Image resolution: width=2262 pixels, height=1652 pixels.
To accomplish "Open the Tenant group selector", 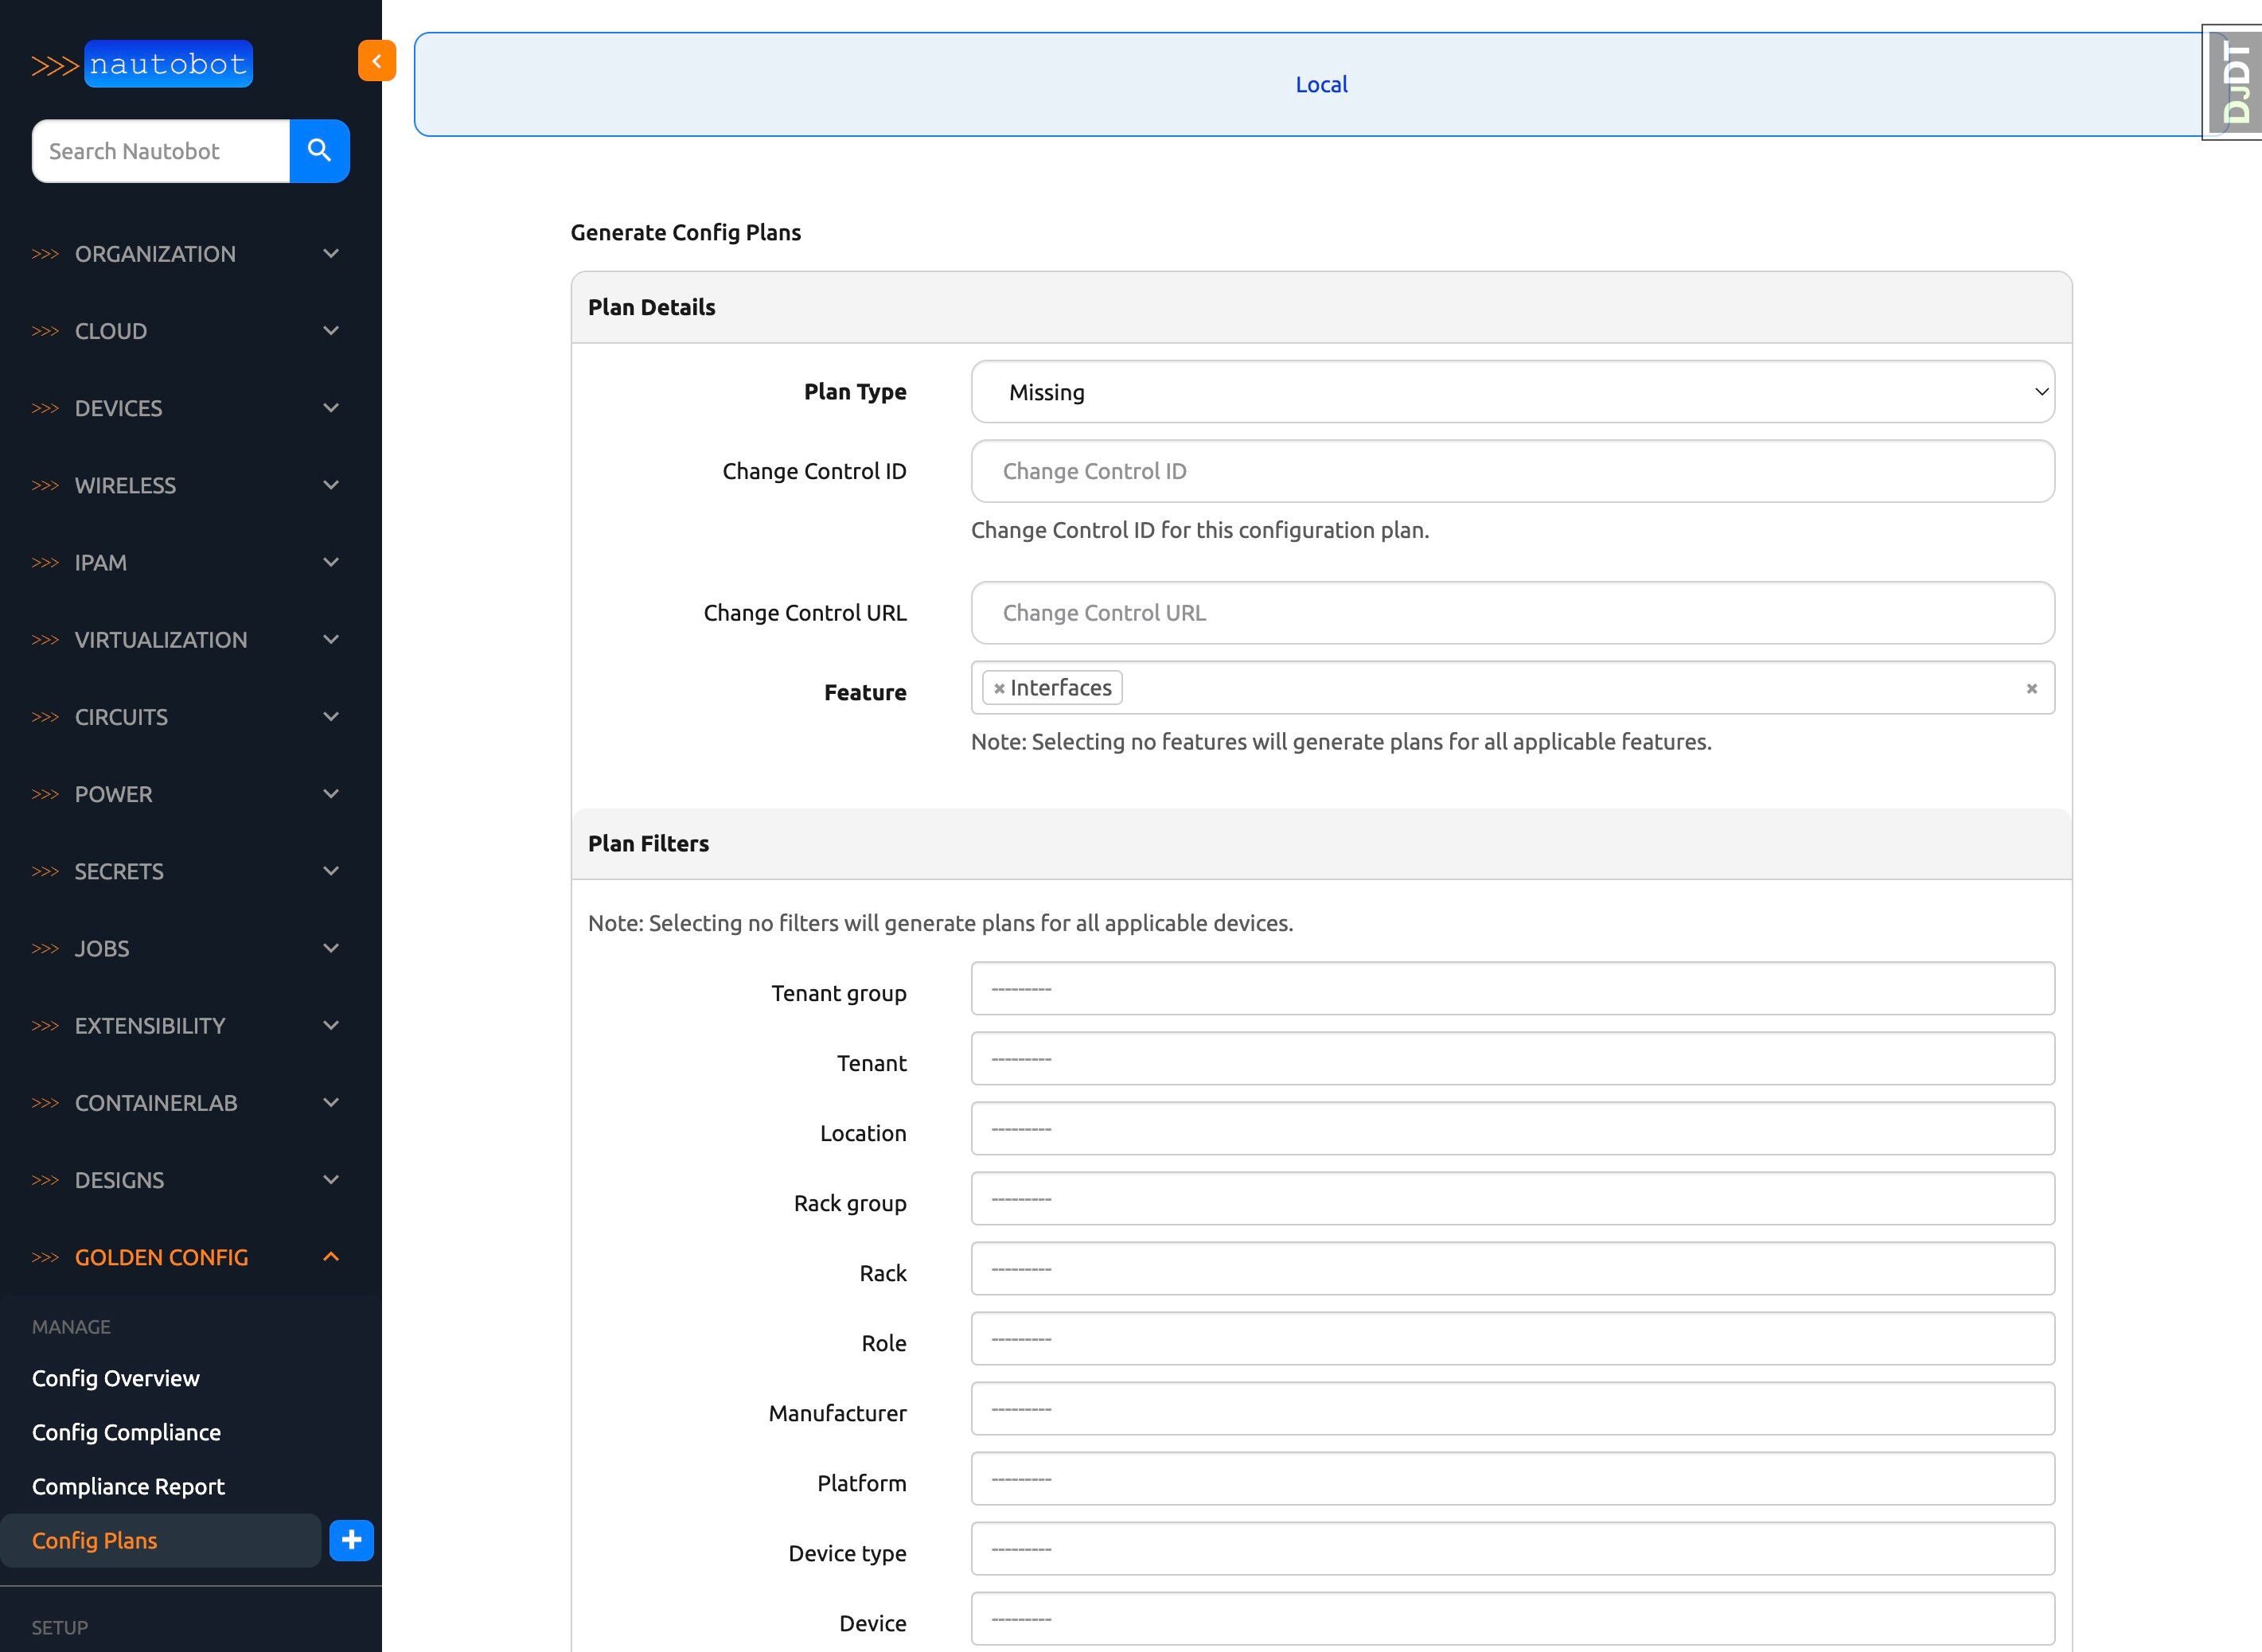I will [1512, 989].
